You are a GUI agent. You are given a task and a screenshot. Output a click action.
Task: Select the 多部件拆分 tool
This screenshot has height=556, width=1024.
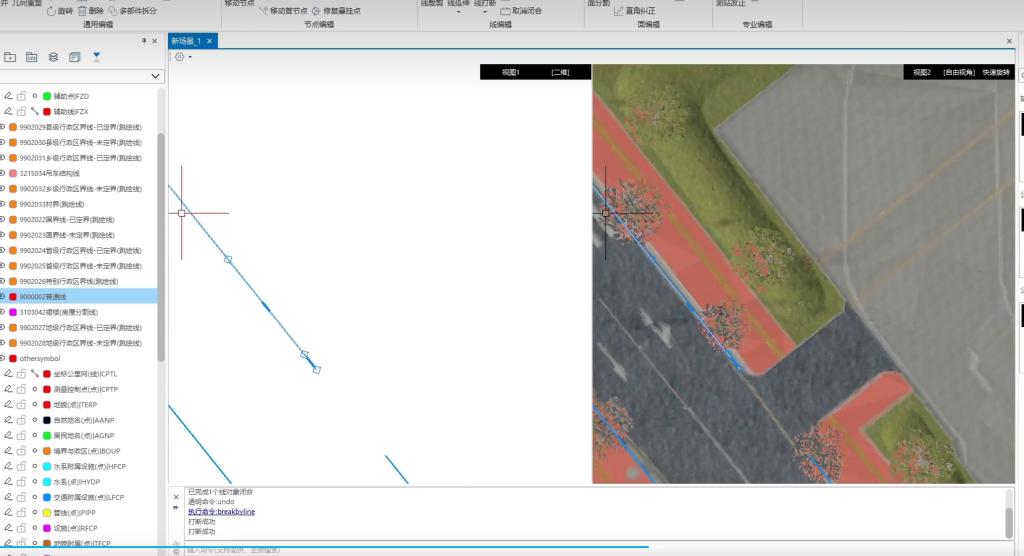131,10
